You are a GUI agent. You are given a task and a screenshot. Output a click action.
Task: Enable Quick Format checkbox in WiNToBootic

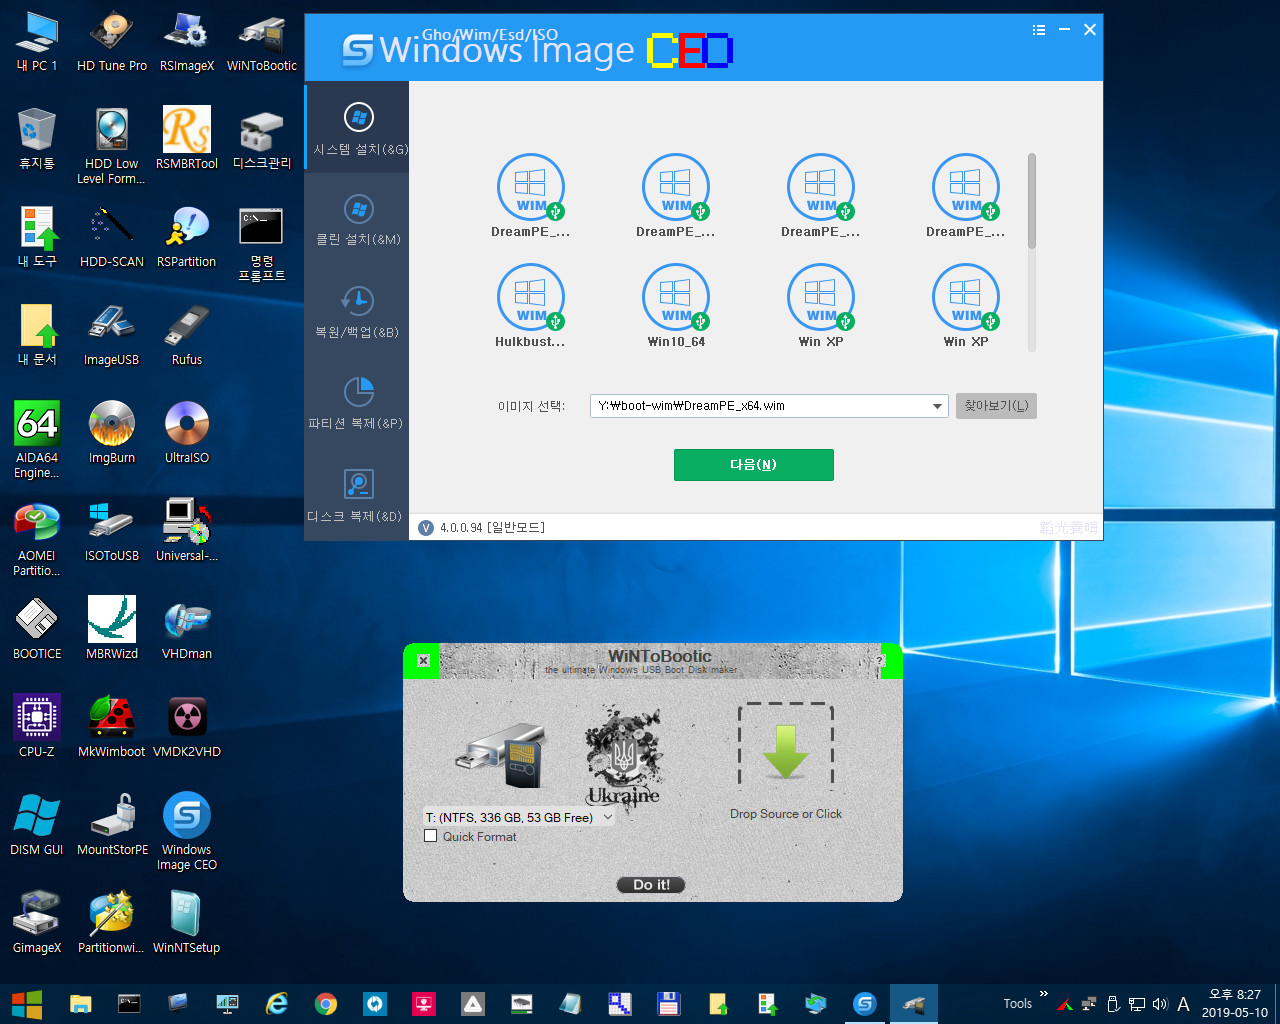pyautogui.click(x=431, y=836)
